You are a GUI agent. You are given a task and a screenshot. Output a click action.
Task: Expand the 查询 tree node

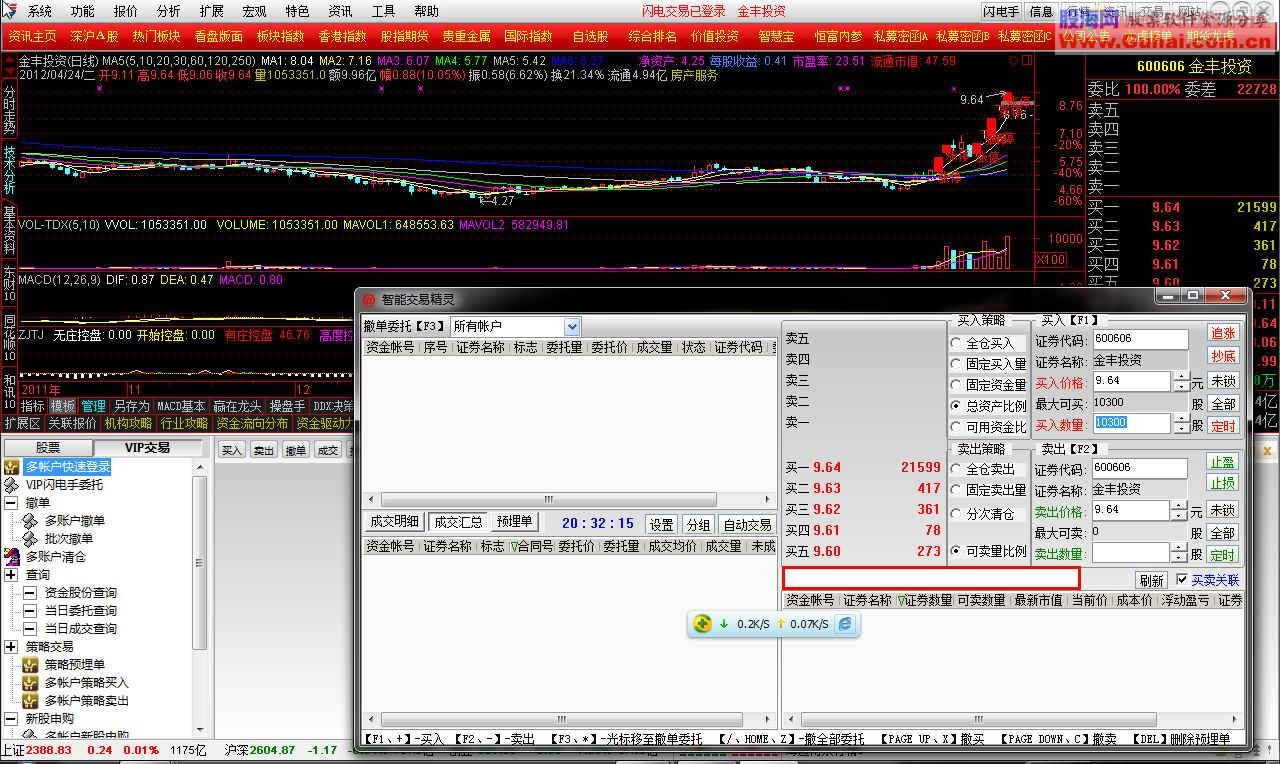coord(11,575)
